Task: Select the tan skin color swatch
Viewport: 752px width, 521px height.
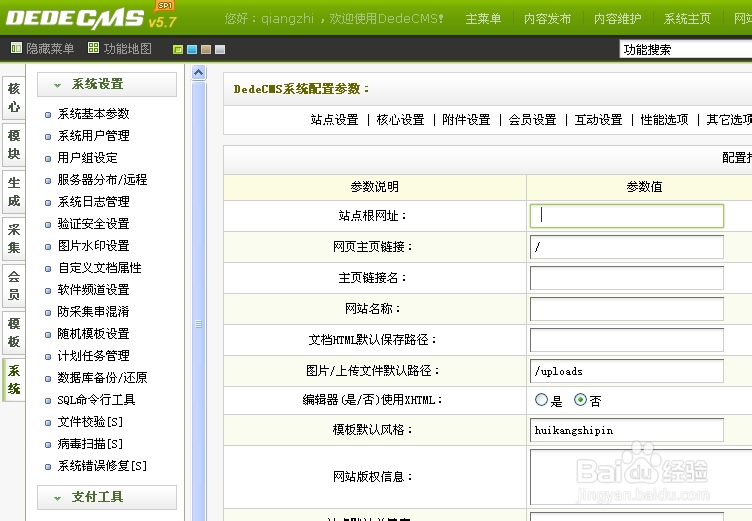Action: 206,49
